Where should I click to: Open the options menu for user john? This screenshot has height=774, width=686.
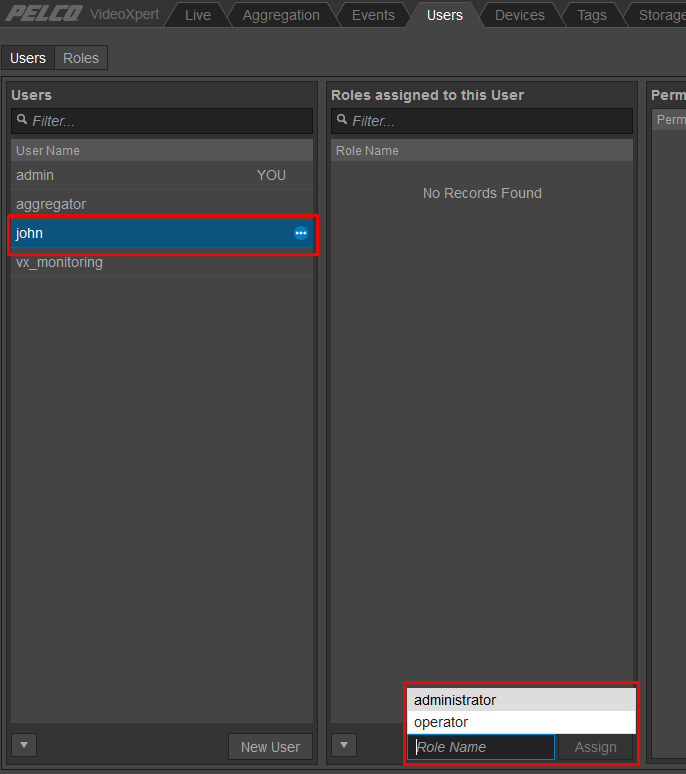click(x=301, y=233)
